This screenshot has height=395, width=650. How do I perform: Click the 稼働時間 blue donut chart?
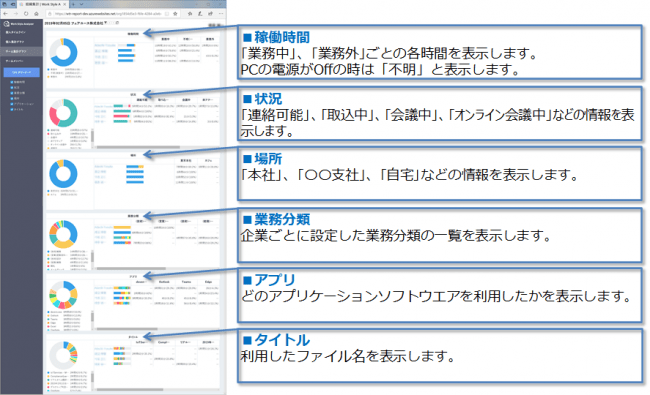click(63, 52)
